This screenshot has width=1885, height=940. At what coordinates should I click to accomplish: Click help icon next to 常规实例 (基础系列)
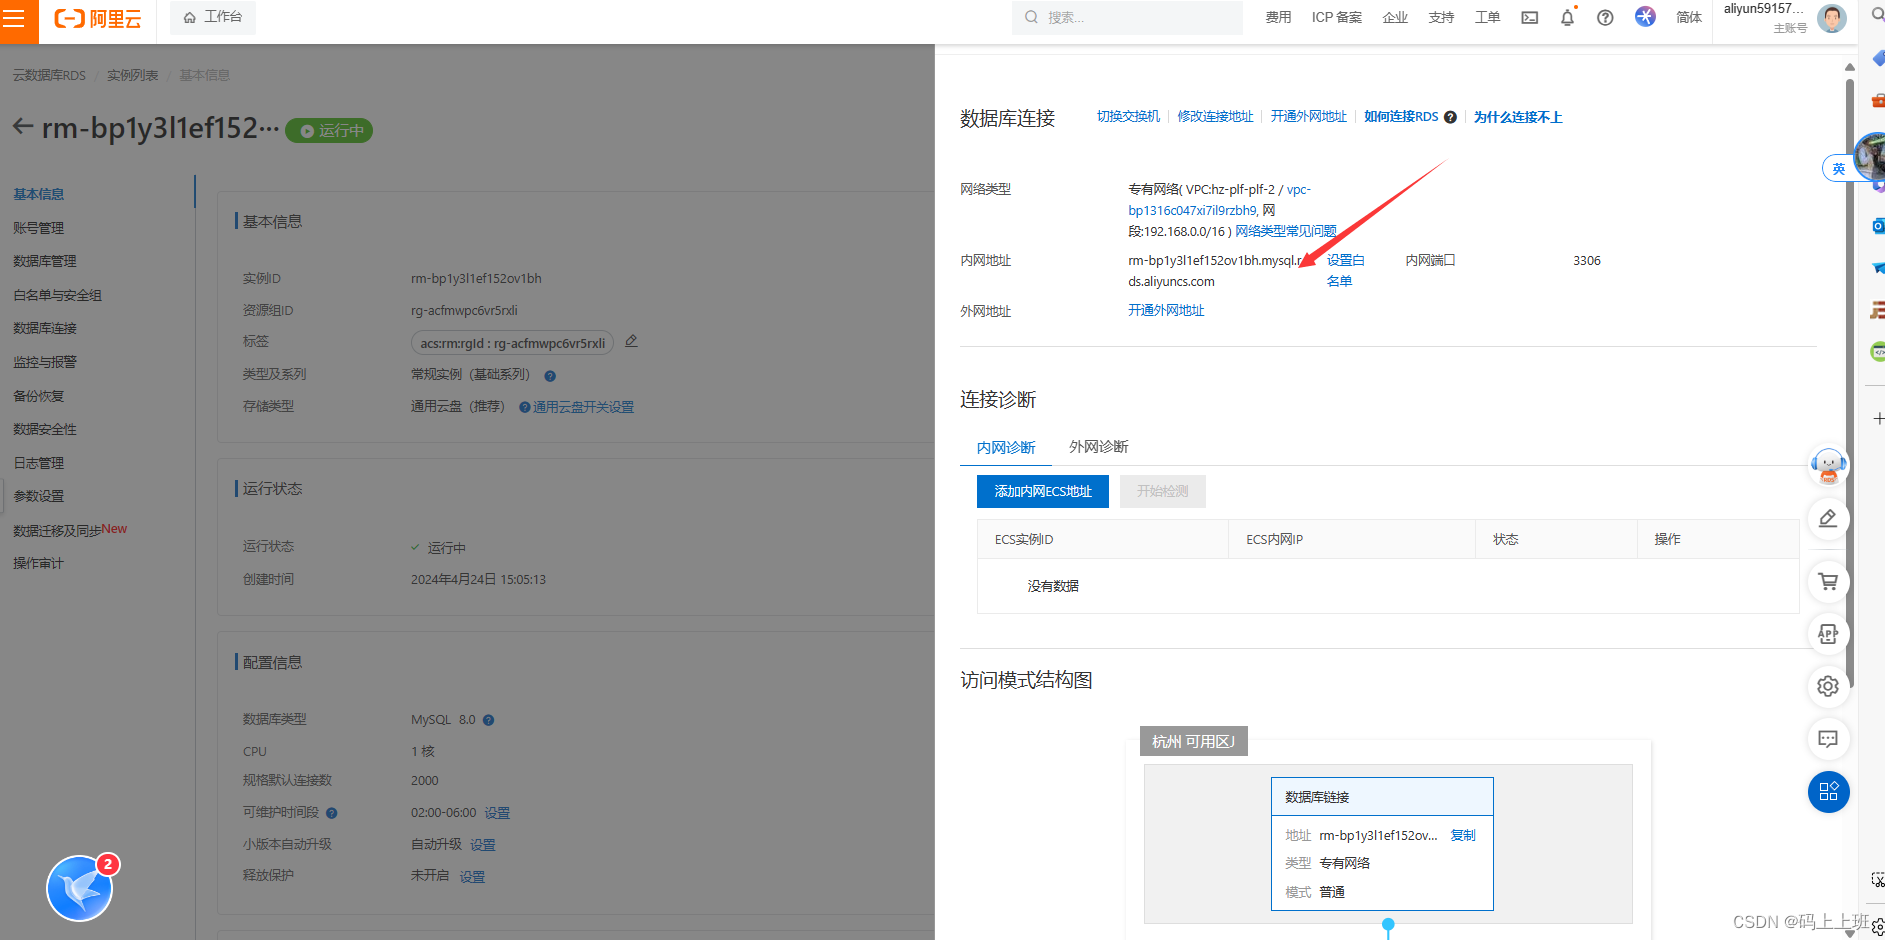pyautogui.click(x=550, y=376)
